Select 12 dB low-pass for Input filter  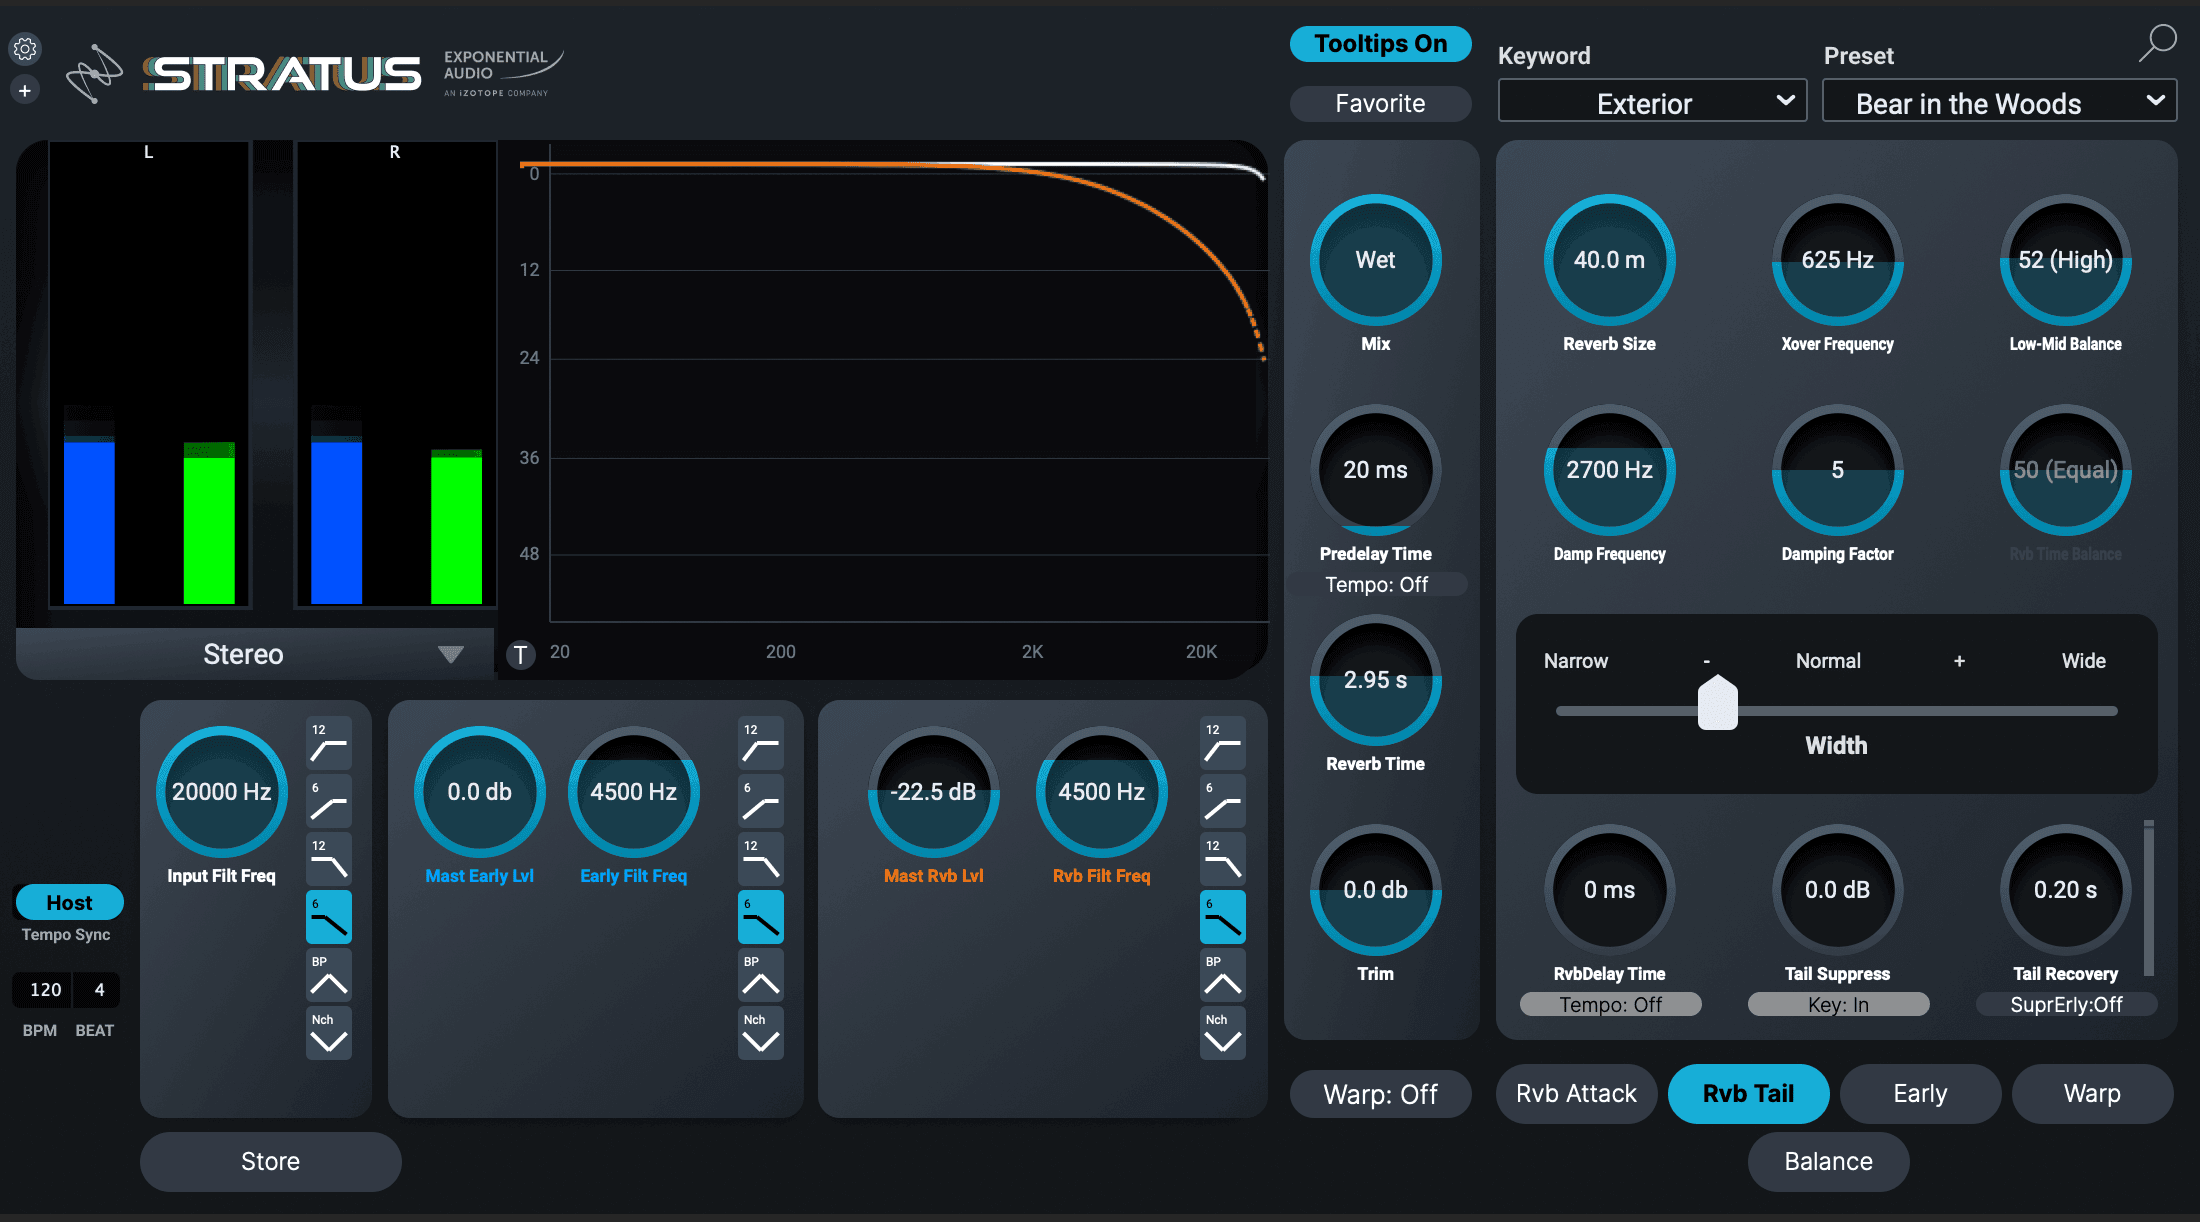[x=328, y=859]
